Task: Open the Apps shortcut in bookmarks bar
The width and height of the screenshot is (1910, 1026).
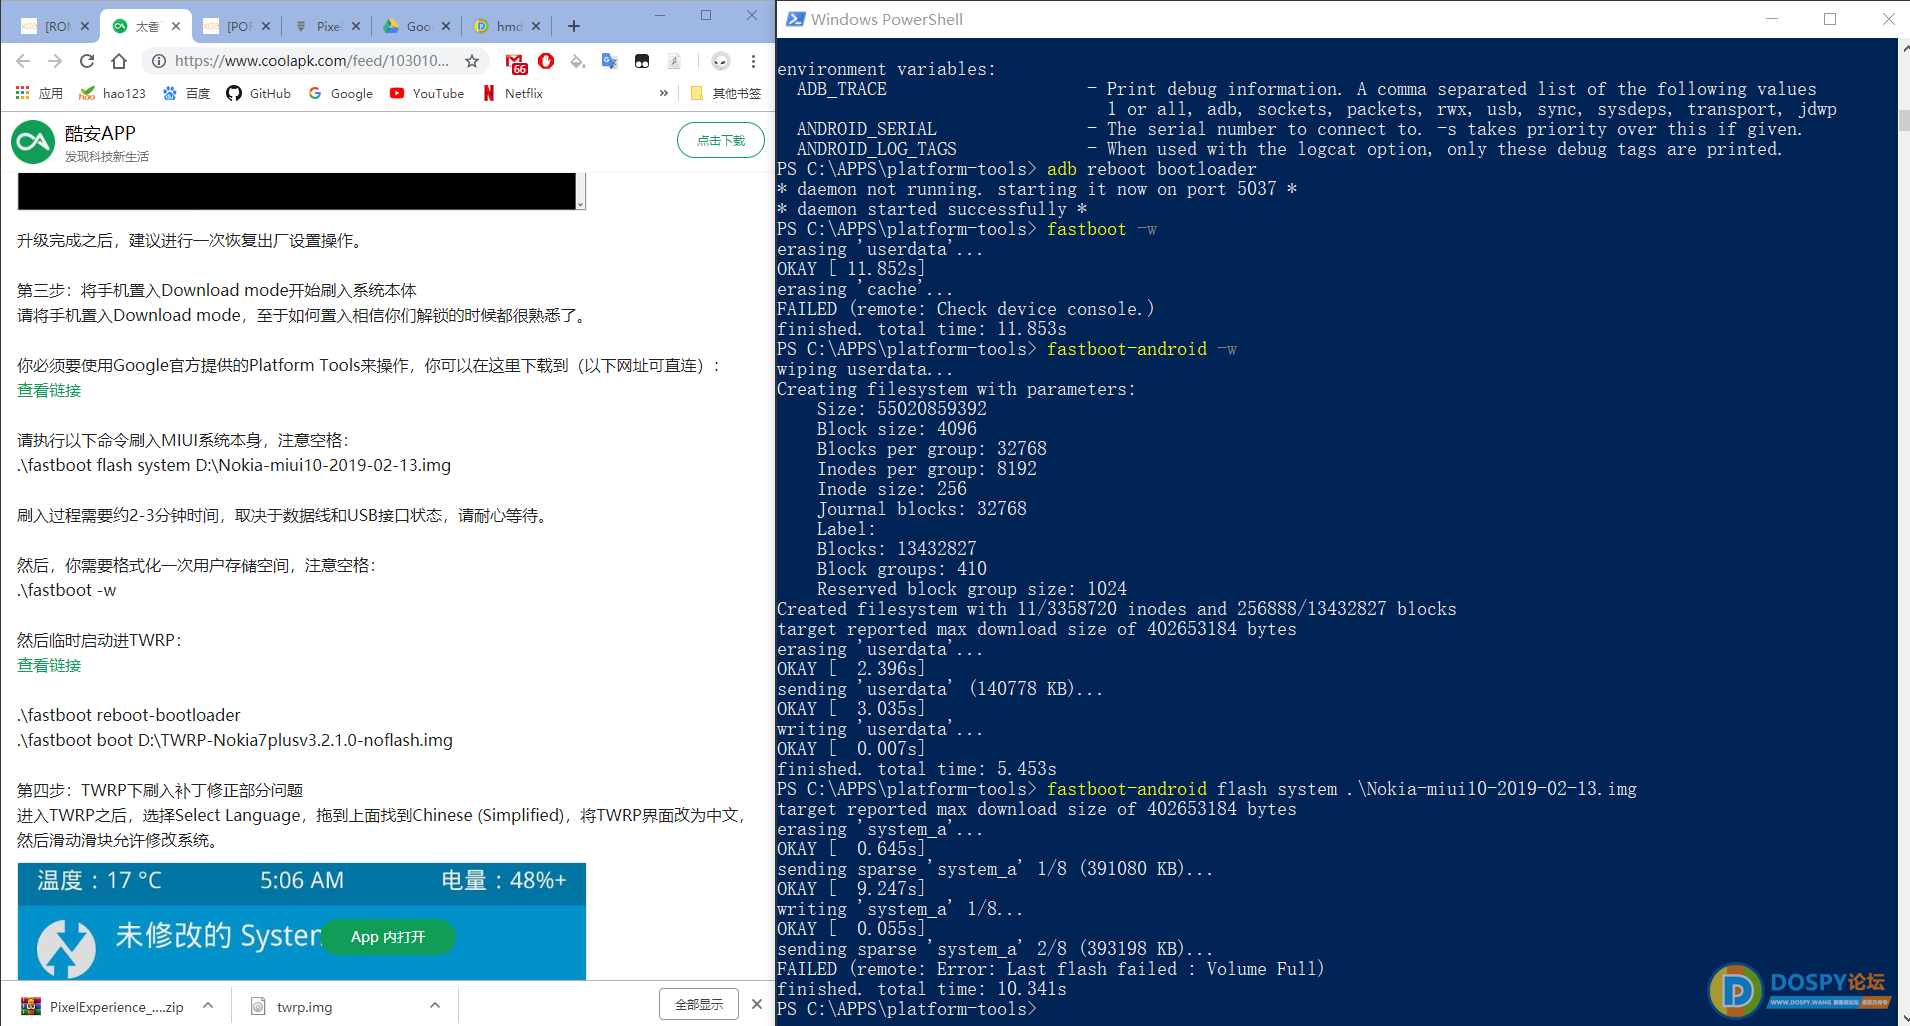Action: coord(39,93)
